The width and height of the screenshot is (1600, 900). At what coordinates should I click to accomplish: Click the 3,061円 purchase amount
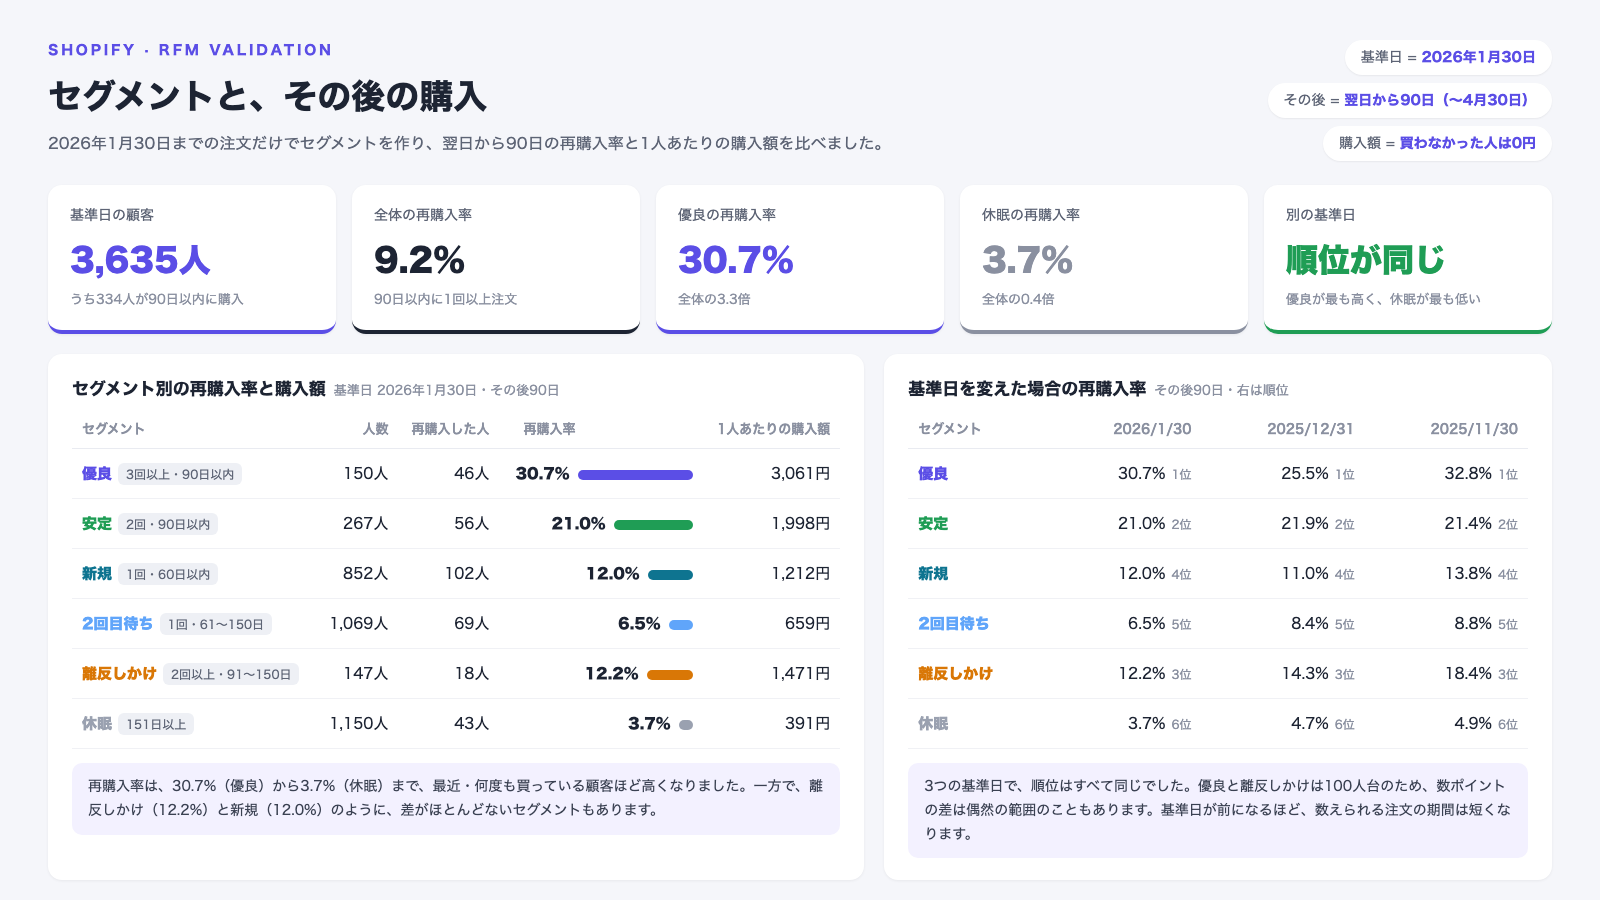(x=800, y=474)
